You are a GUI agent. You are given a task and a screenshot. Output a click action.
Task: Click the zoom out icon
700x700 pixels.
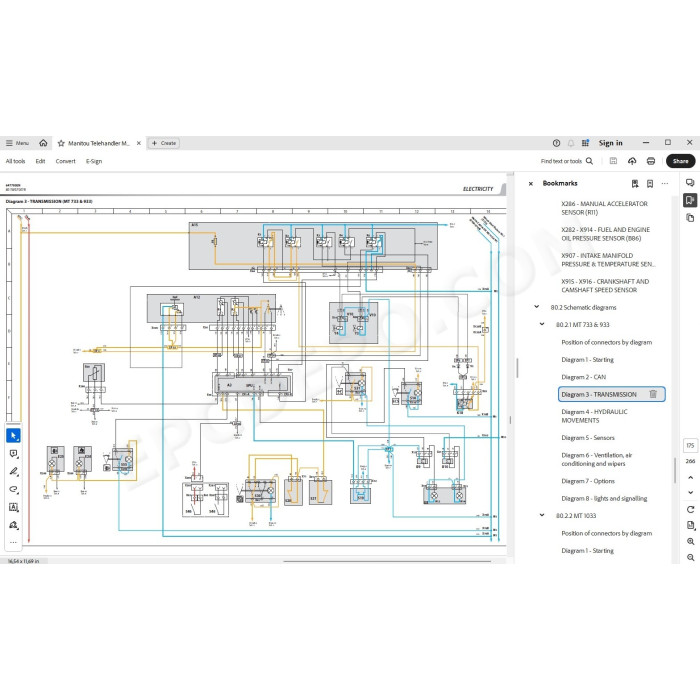pyautogui.click(x=691, y=558)
